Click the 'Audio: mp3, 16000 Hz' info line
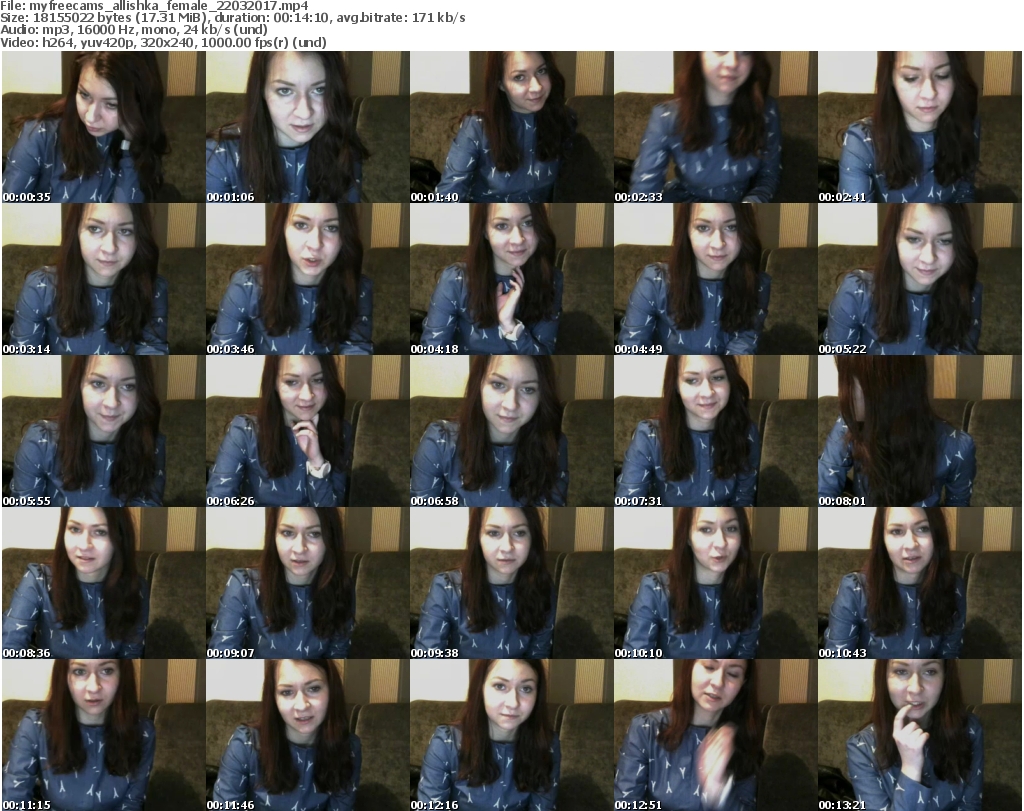The height and width of the screenshot is (811, 1024). point(134,30)
